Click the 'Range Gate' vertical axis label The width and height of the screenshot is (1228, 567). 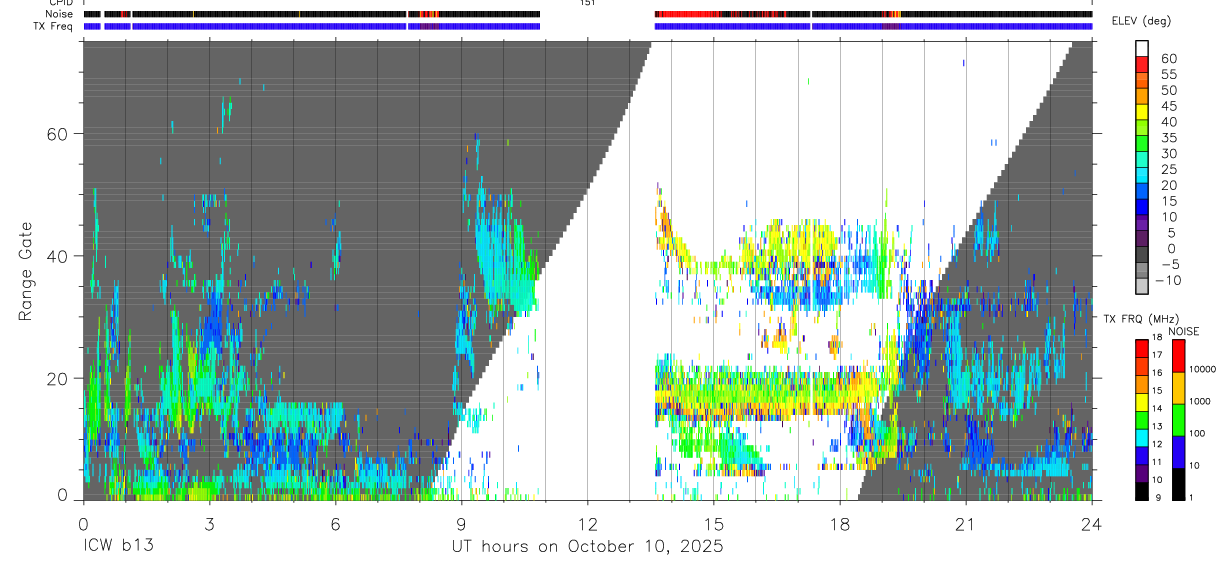[26, 271]
